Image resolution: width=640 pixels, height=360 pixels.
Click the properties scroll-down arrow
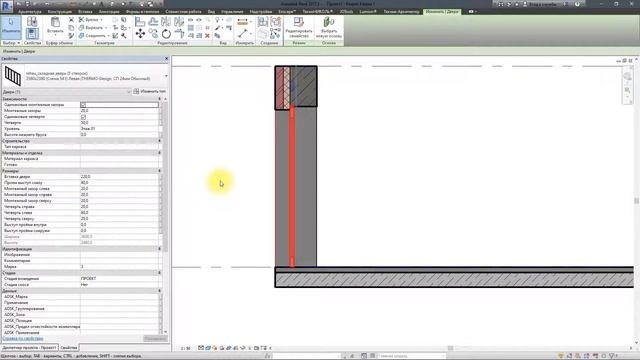(165, 332)
